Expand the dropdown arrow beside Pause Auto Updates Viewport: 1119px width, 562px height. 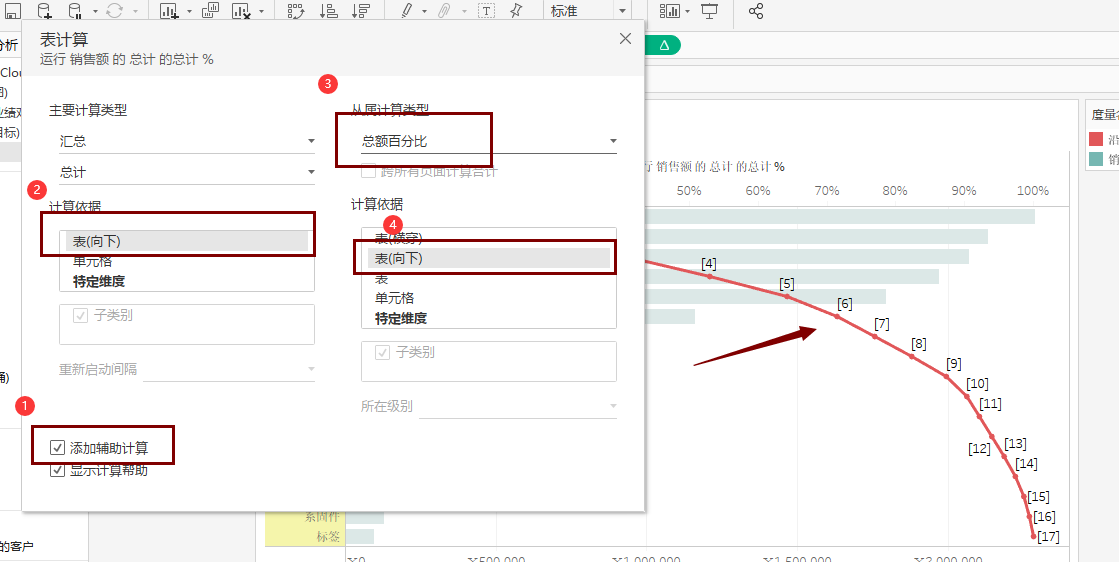point(96,11)
